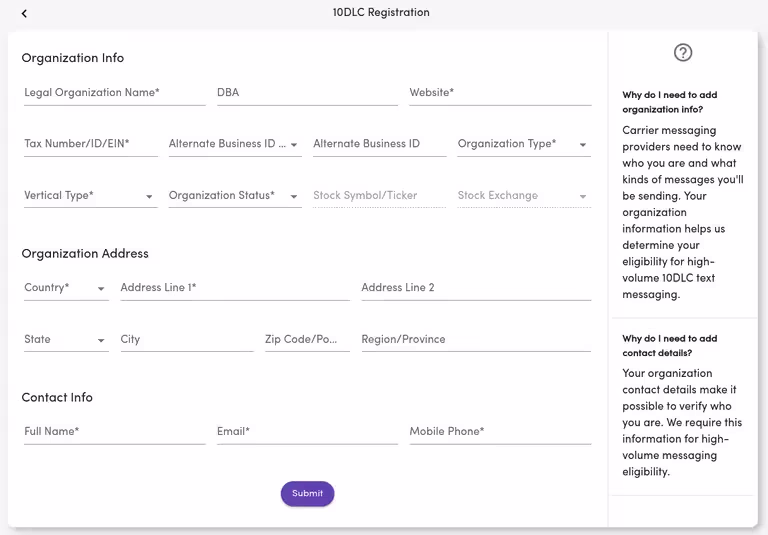The height and width of the screenshot is (535, 768).
Task: Click the 10DLC Registration page title
Action: tap(381, 12)
